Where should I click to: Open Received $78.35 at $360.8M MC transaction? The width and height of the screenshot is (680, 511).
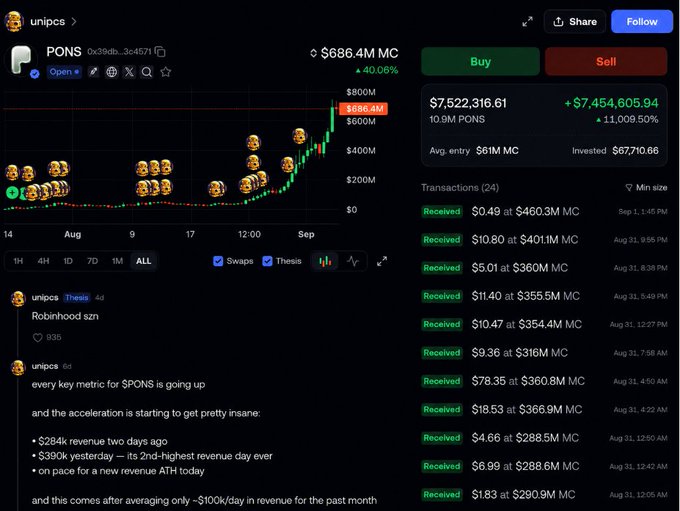coord(544,381)
